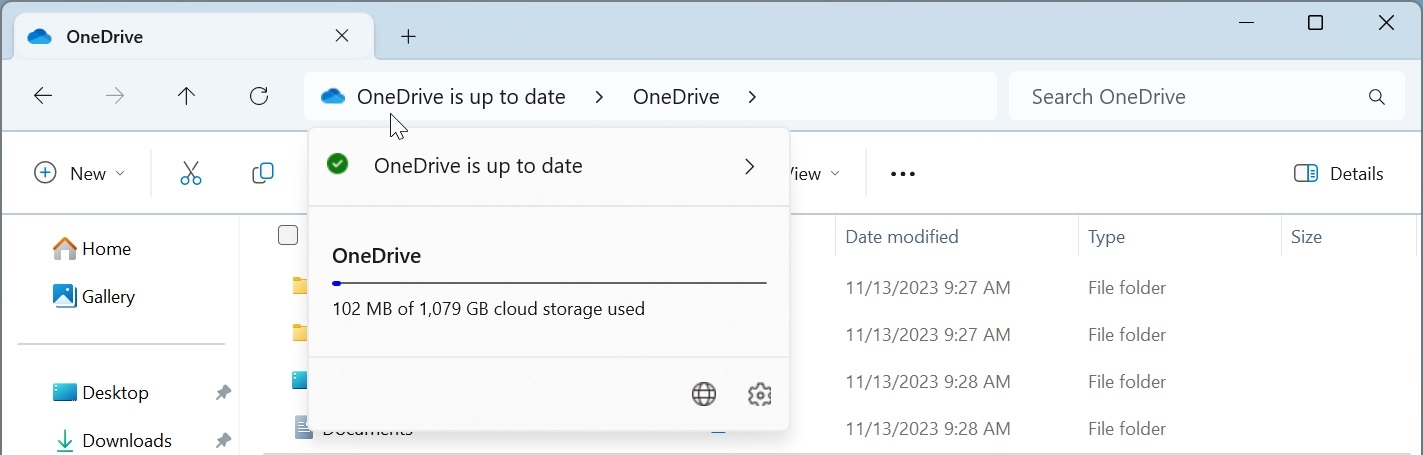Navigate back with the back arrow

(43, 96)
